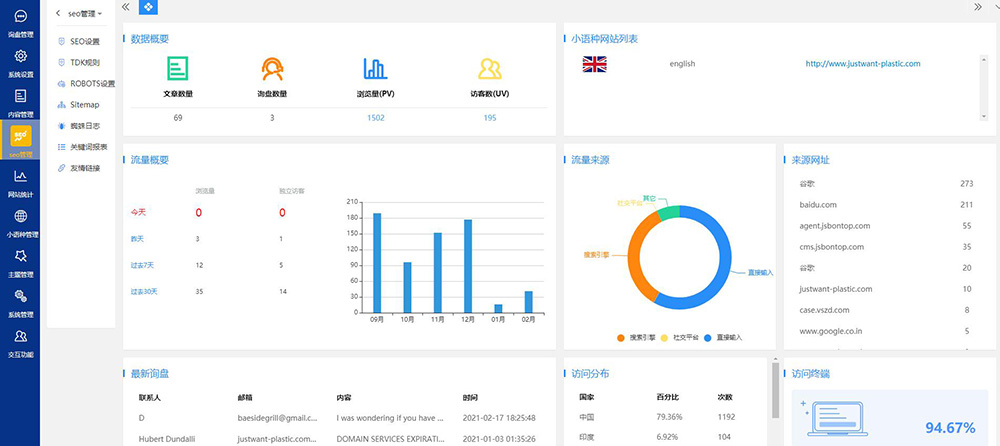The width and height of the screenshot is (1000, 446).
Task: Open SEO设置 submenu item
Action: [x=84, y=41]
